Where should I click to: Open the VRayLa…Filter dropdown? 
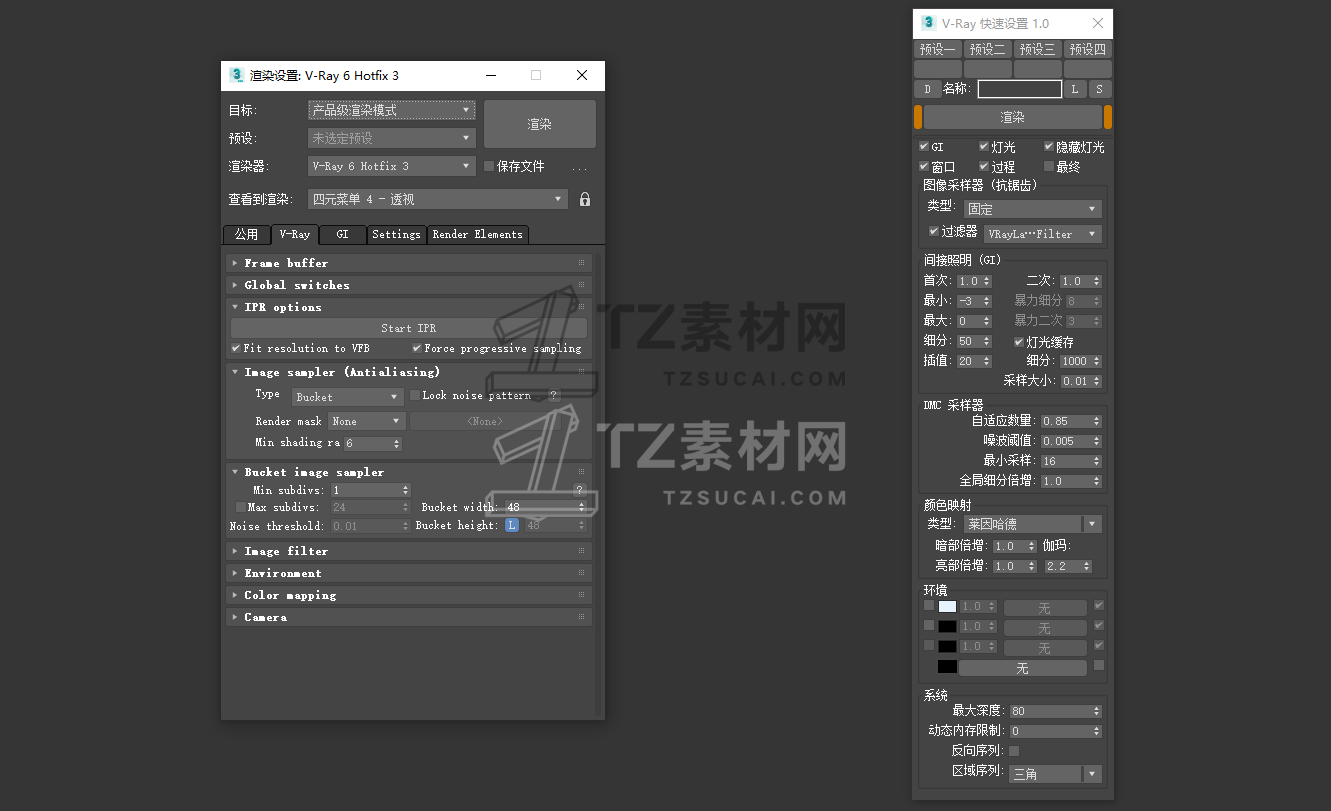click(1043, 234)
